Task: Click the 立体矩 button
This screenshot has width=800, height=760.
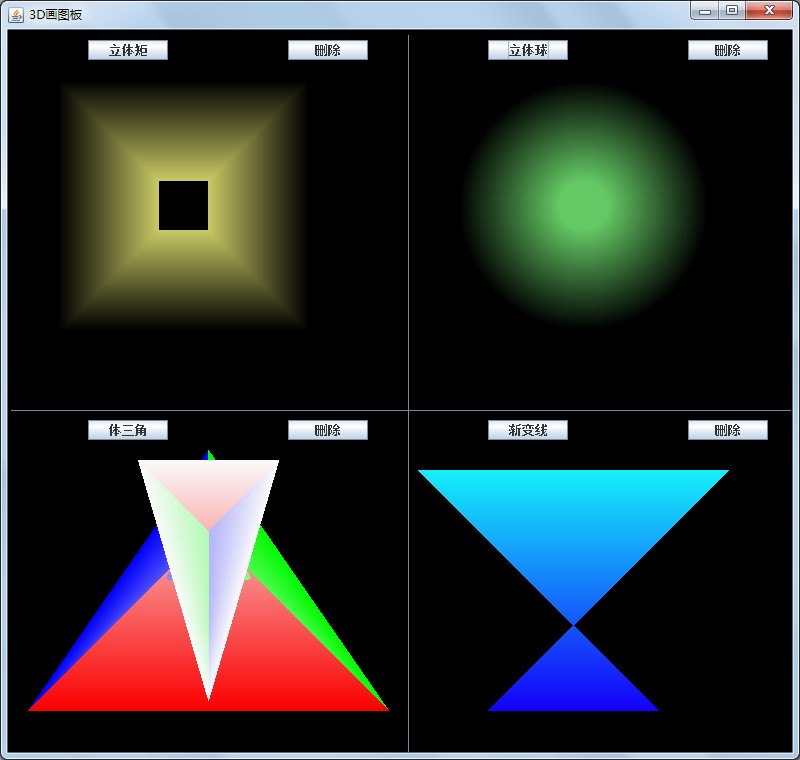Action: tap(128, 50)
